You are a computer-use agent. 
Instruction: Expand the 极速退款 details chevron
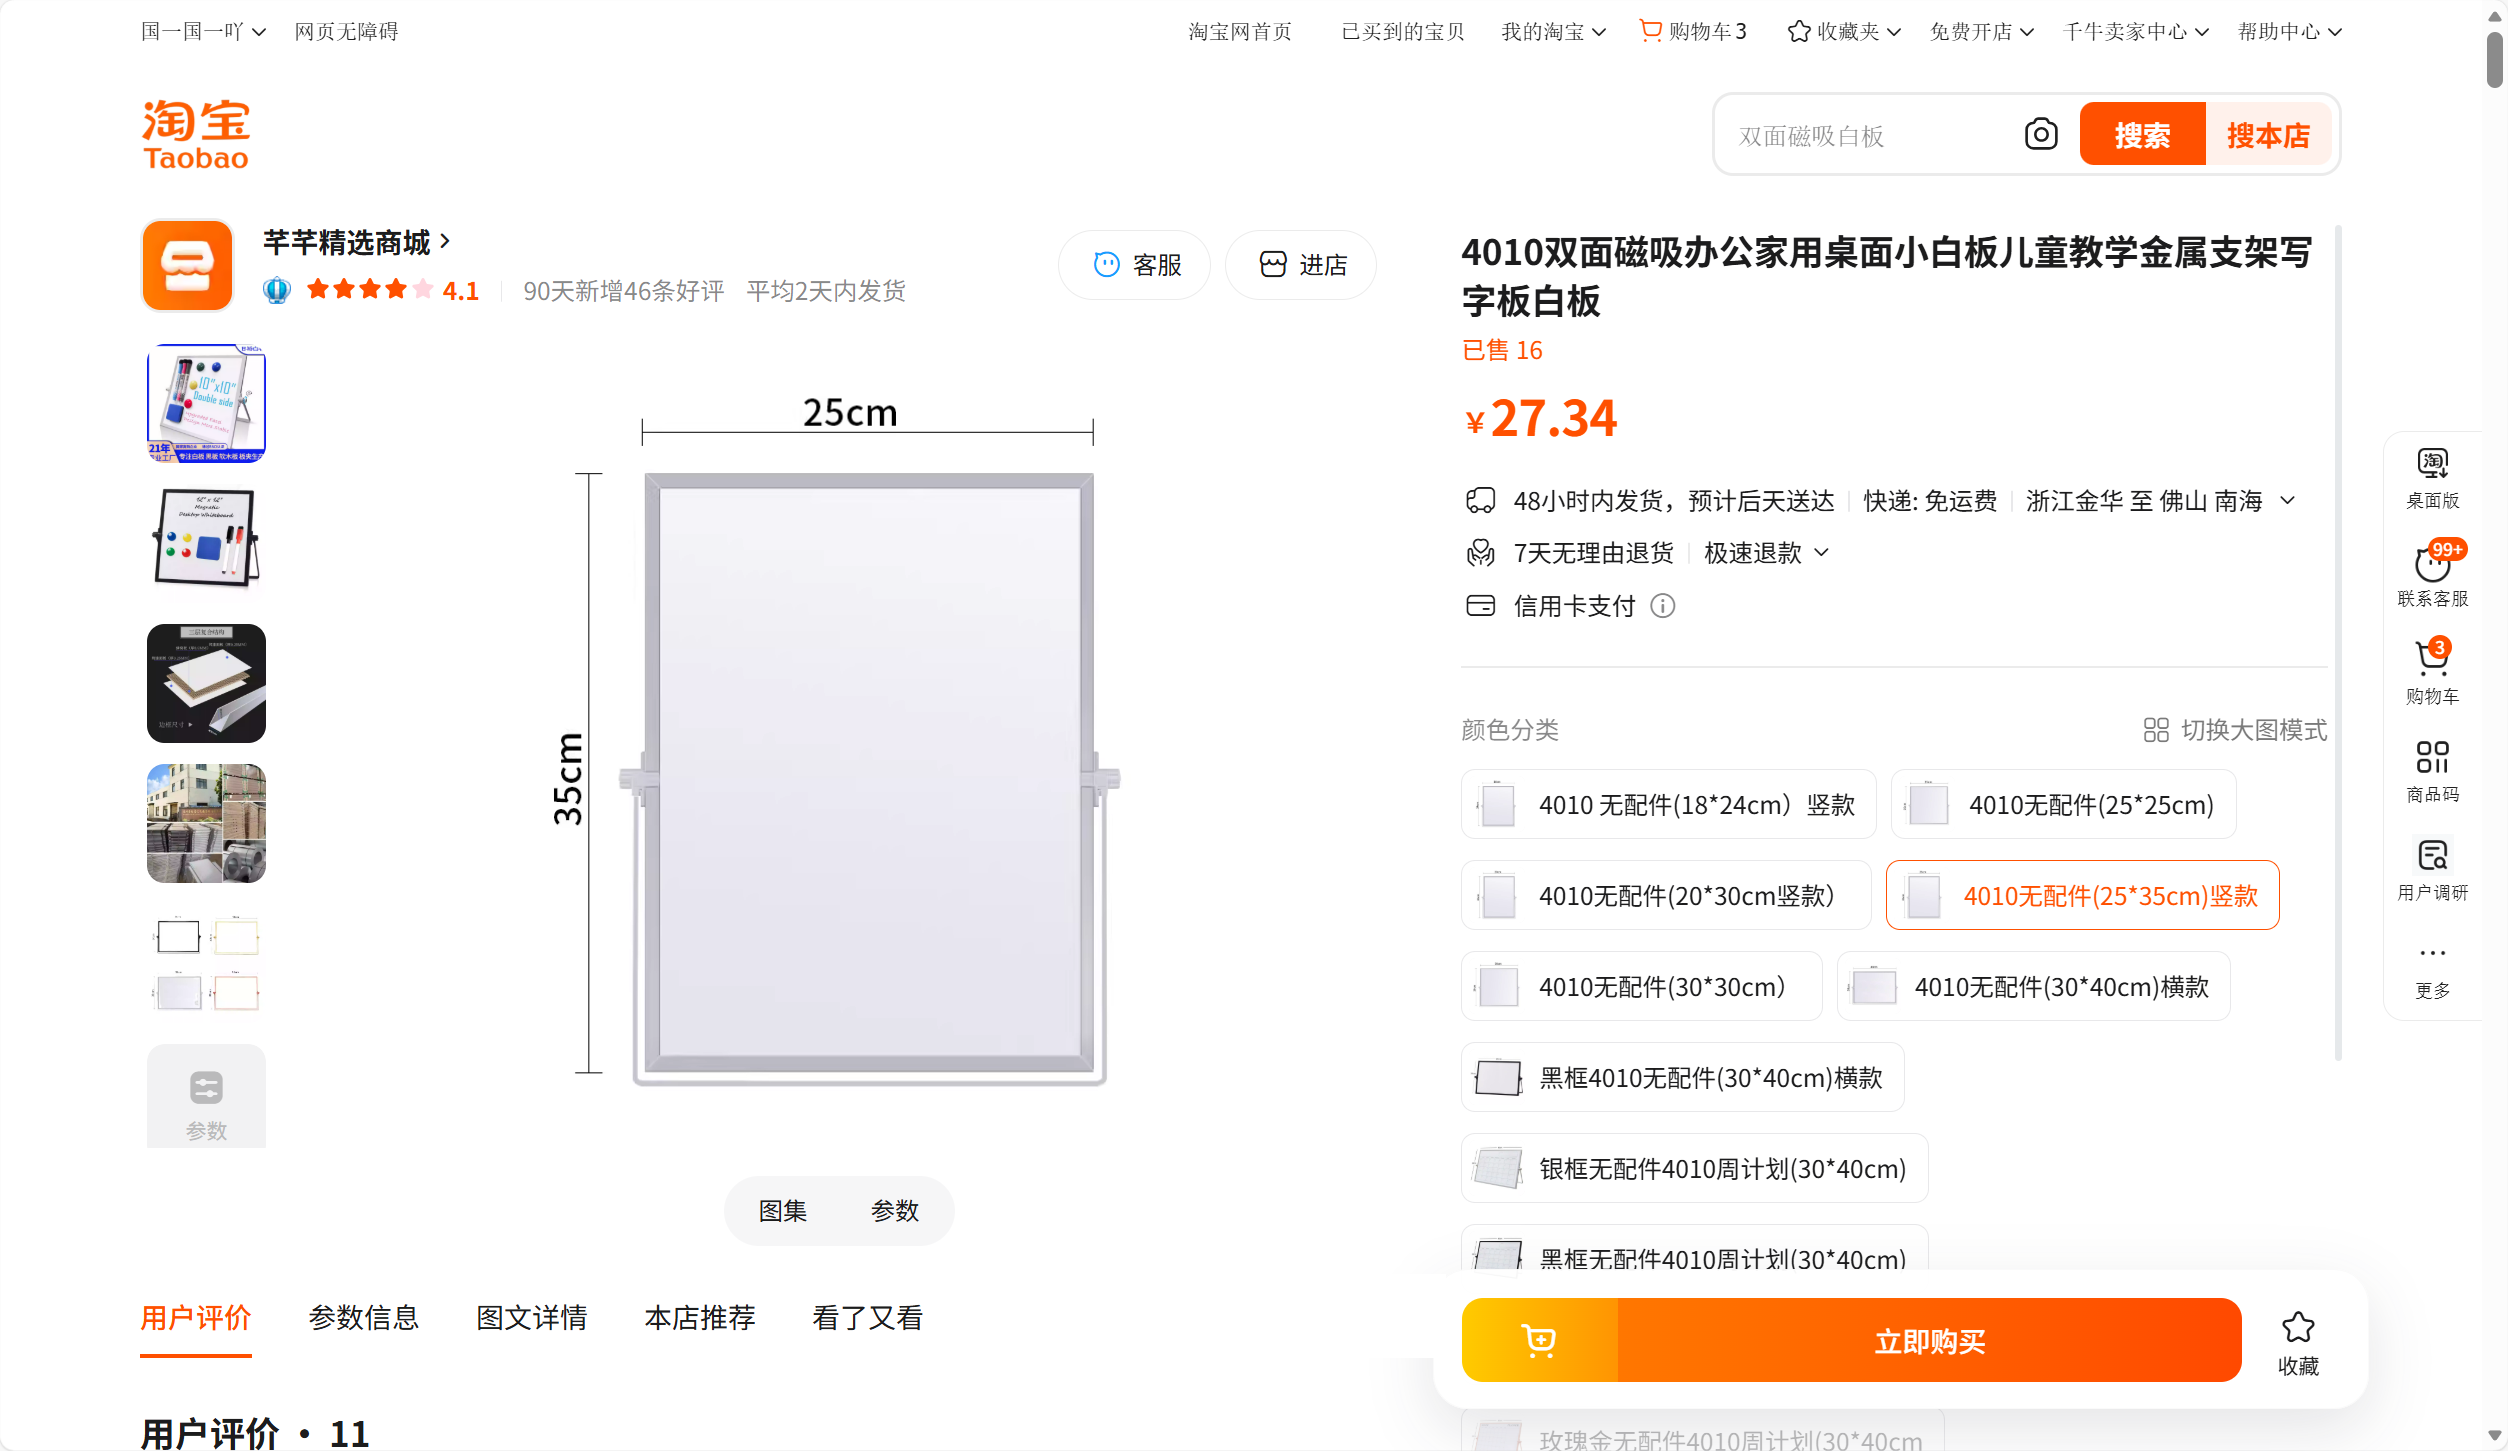(1821, 553)
